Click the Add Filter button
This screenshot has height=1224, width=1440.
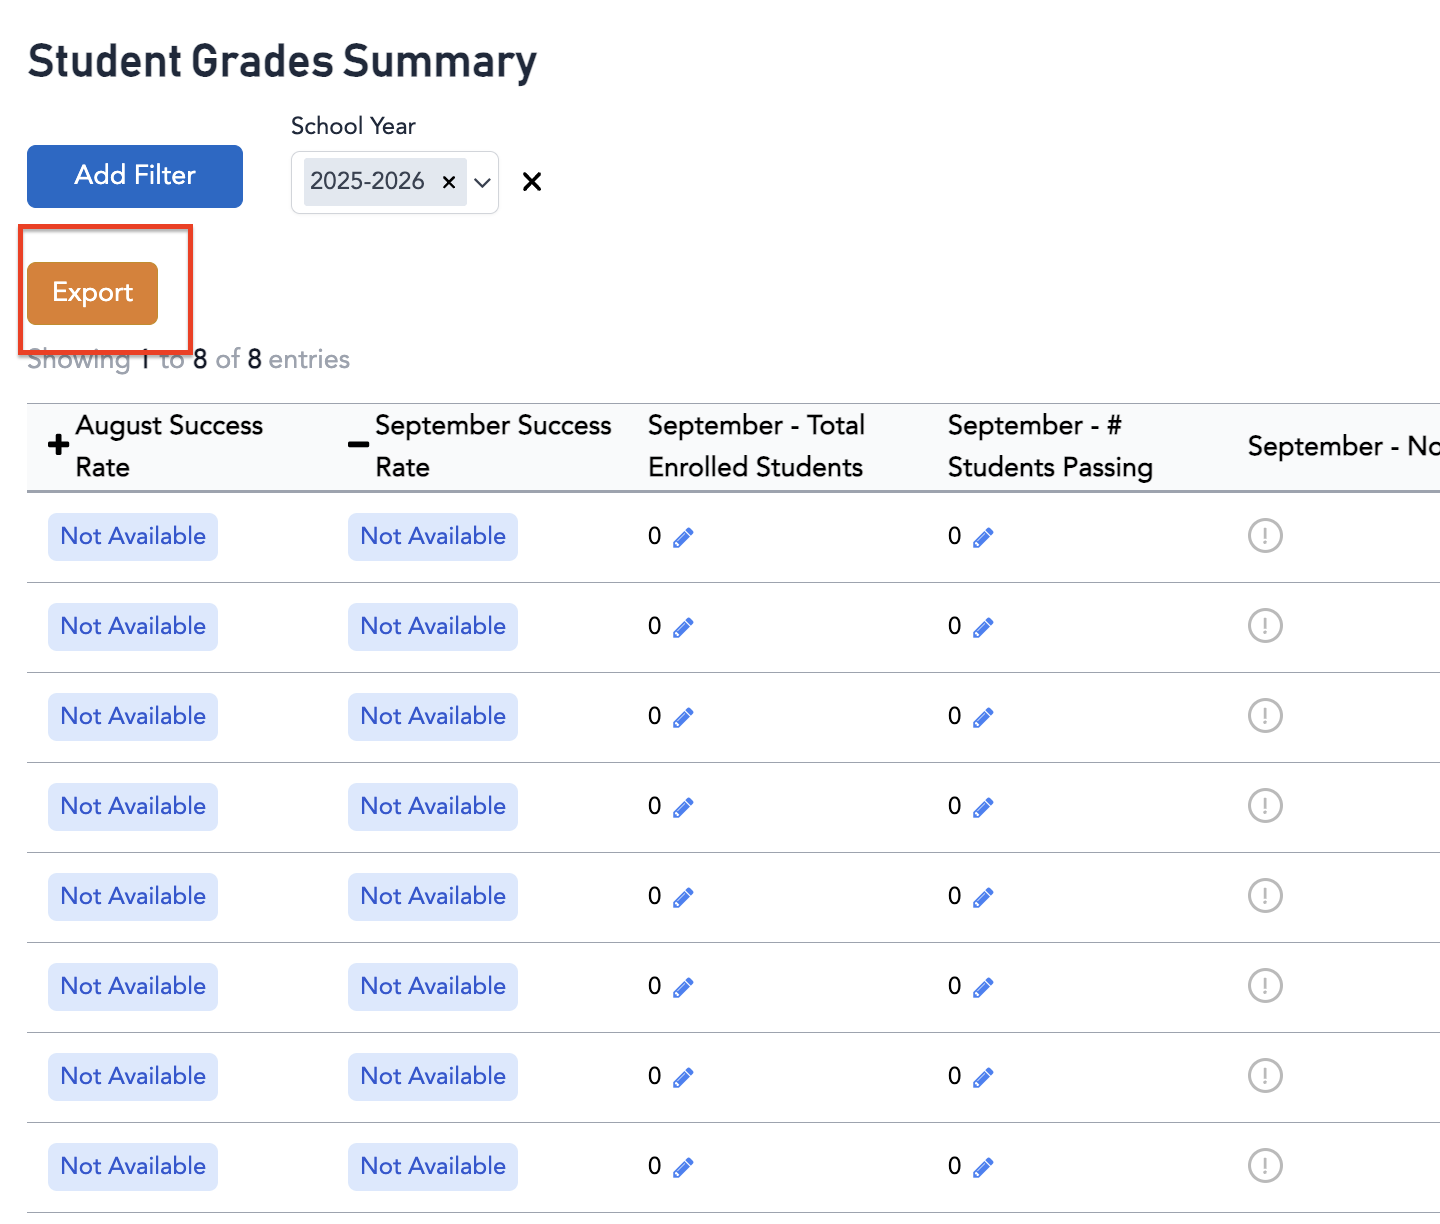click(x=135, y=176)
